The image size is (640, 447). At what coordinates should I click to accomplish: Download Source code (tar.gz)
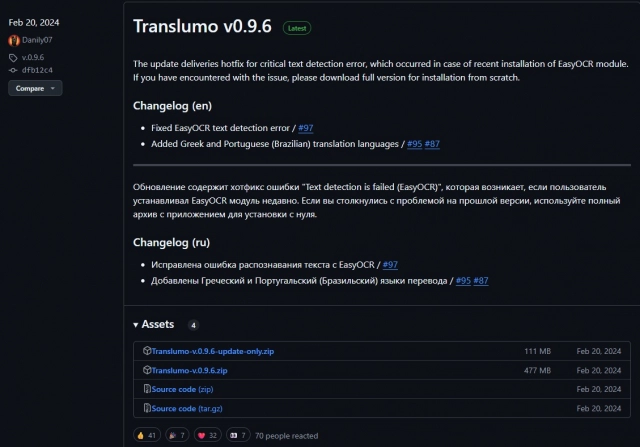pos(187,409)
